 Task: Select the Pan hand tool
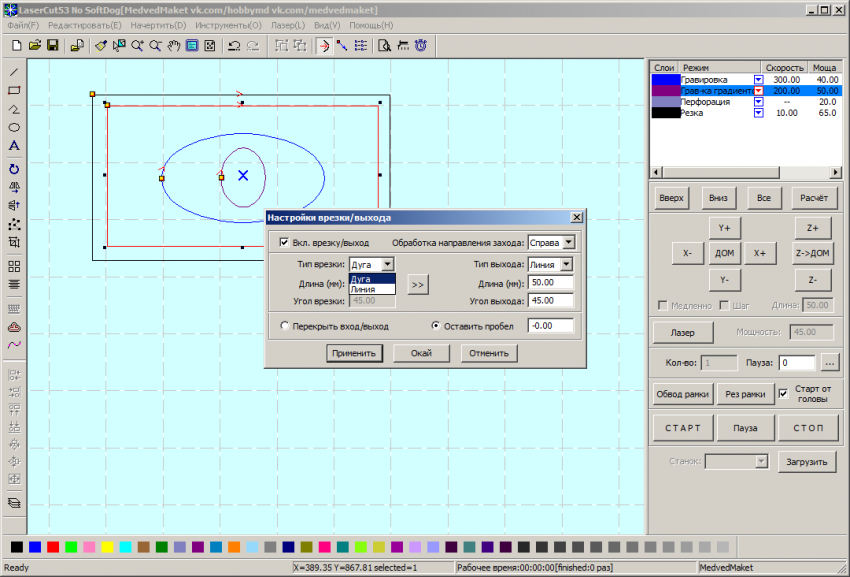174,46
